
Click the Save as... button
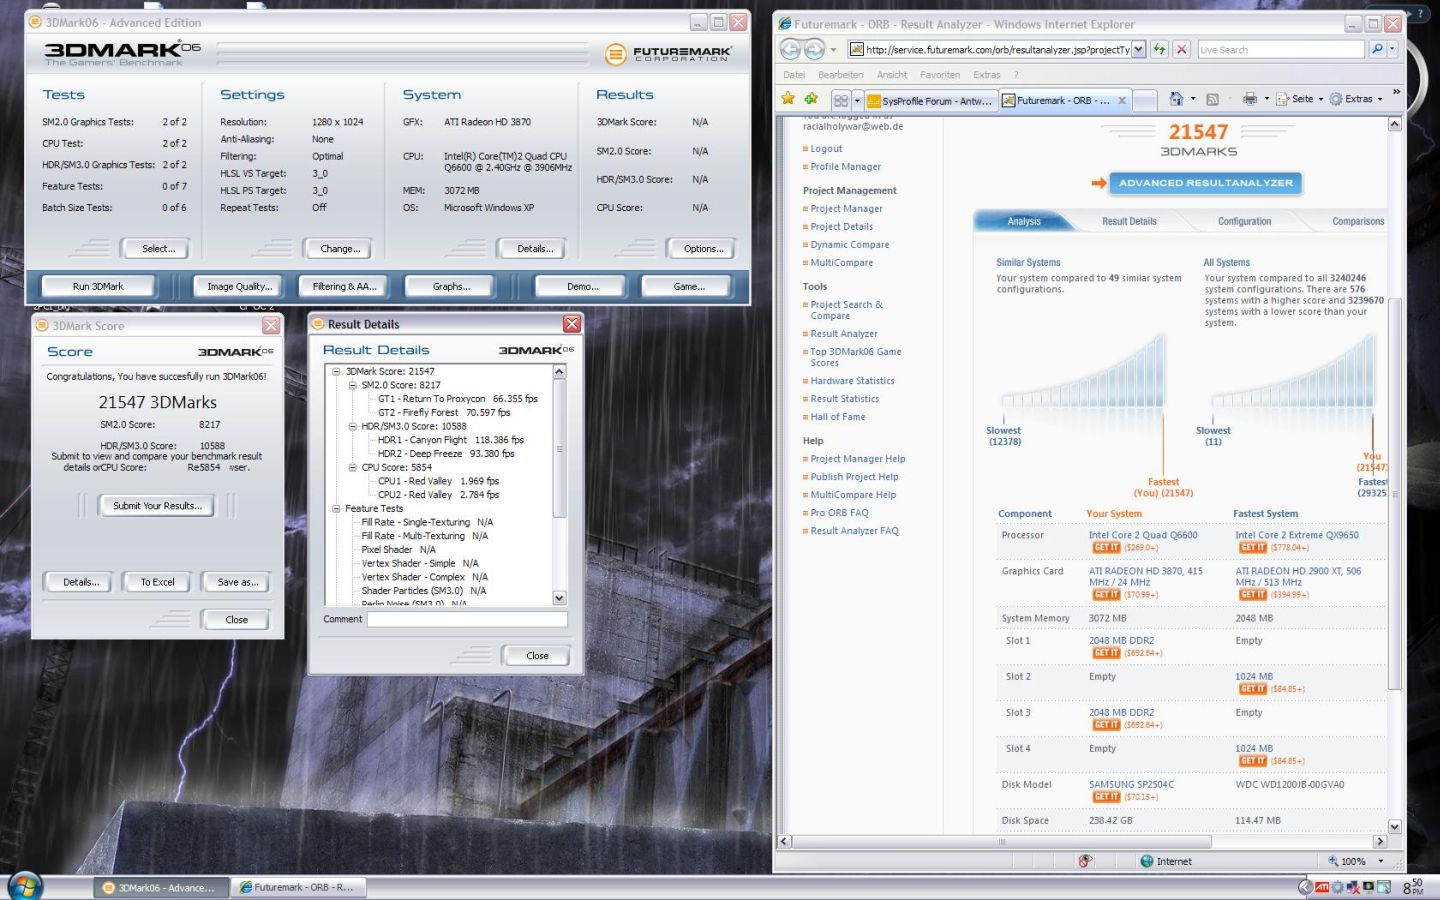point(237,582)
